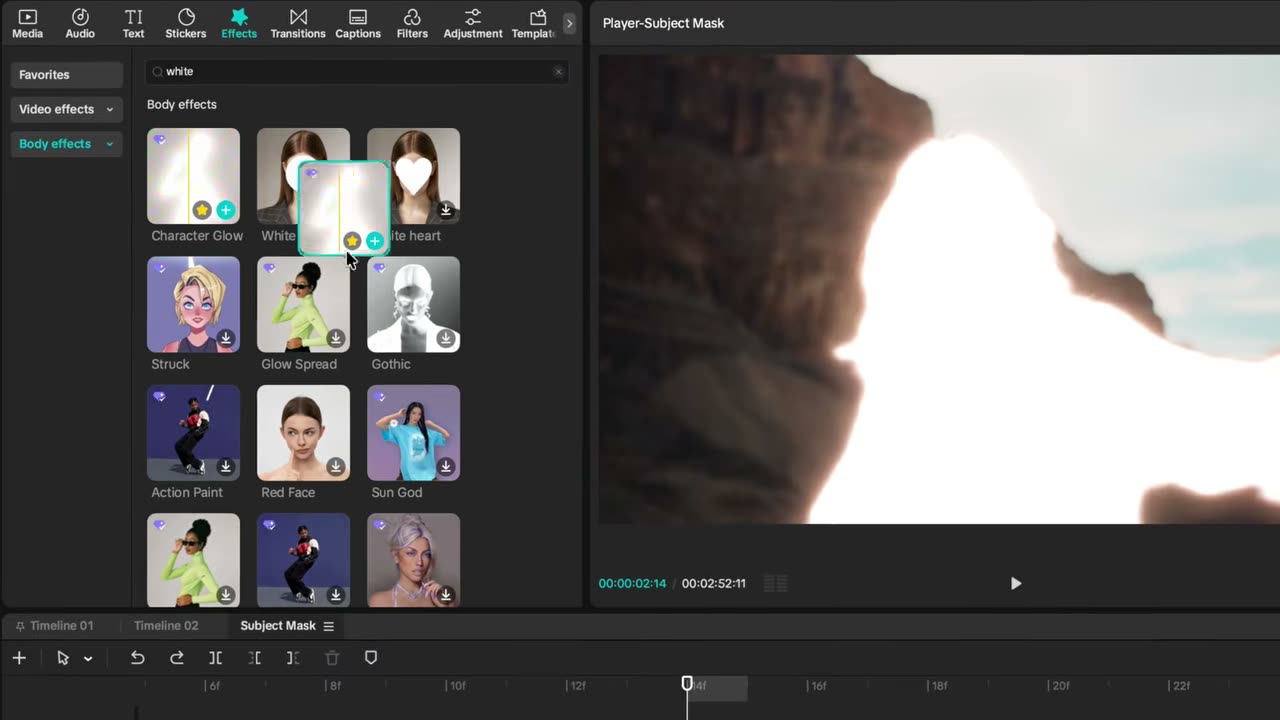
Task: Click the Delete left trim tool
Action: click(255, 658)
